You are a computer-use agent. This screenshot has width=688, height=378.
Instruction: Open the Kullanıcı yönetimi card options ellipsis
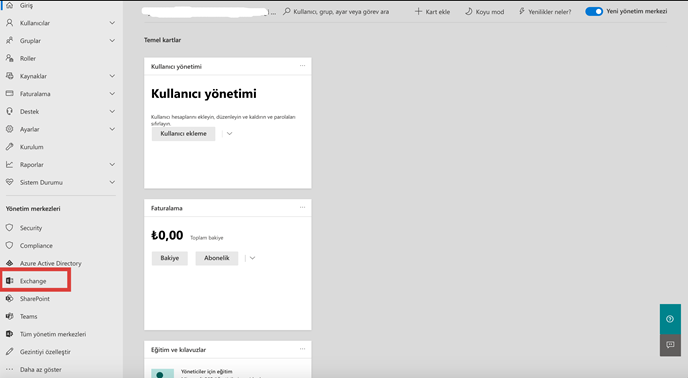[302, 66]
